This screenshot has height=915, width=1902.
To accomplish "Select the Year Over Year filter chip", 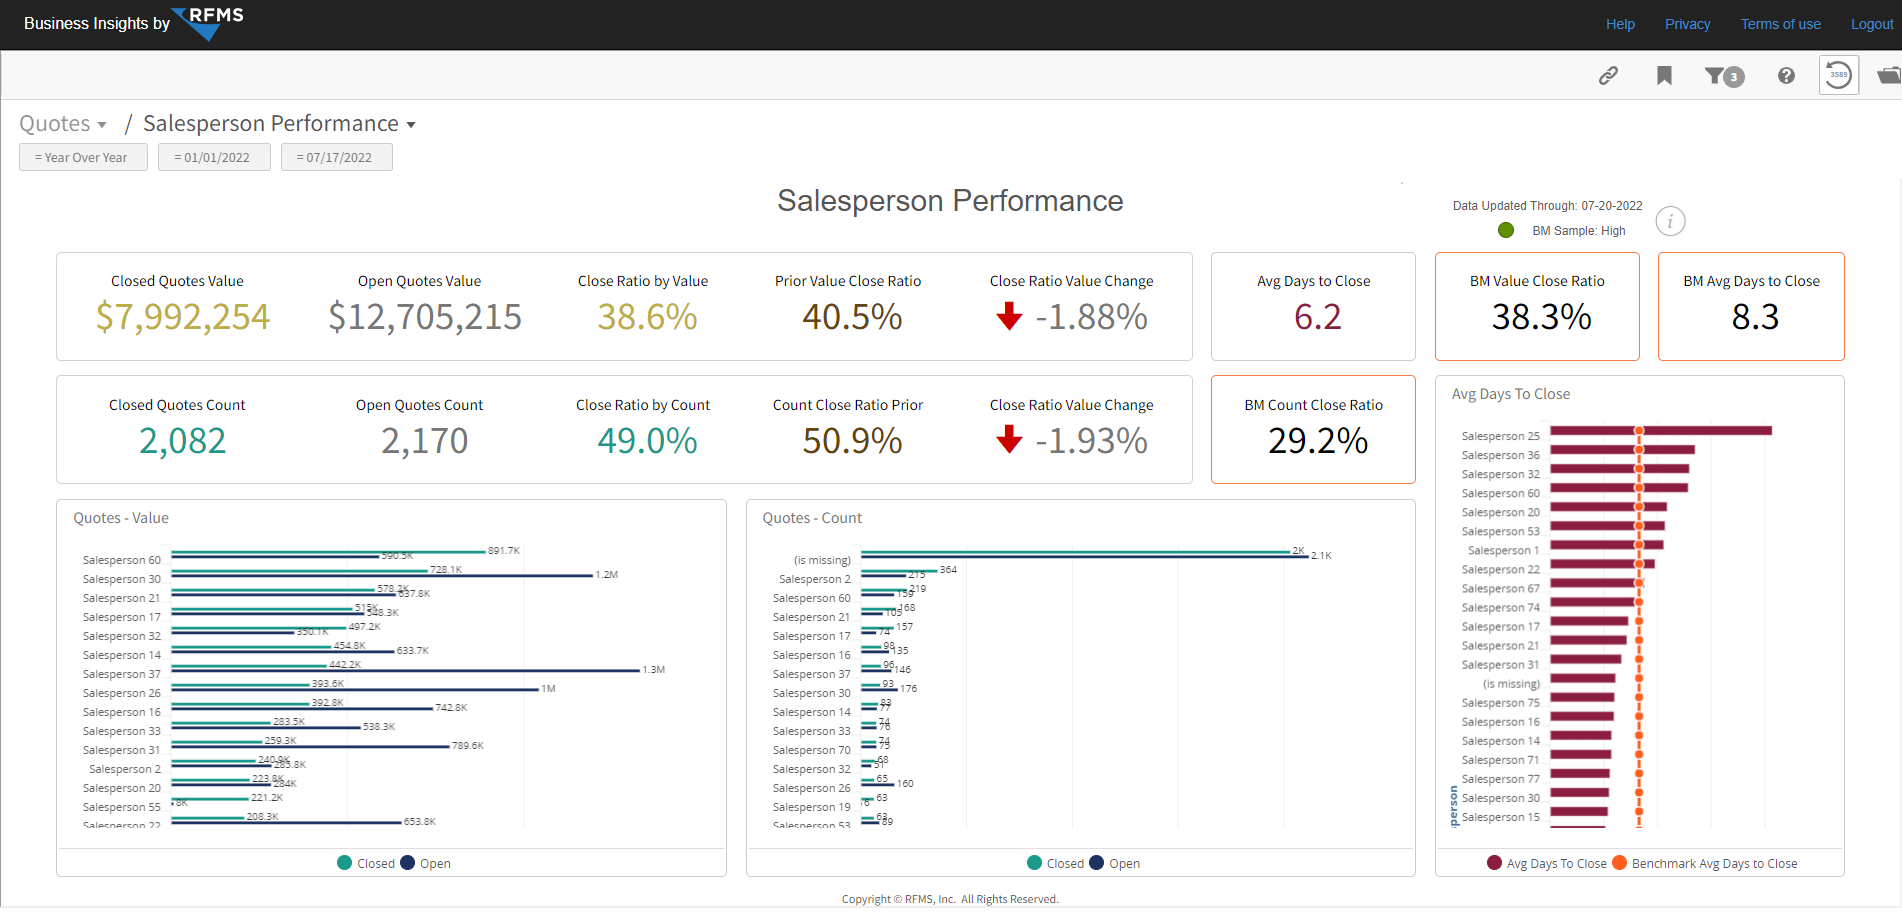I will pyautogui.click(x=83, y=157).
